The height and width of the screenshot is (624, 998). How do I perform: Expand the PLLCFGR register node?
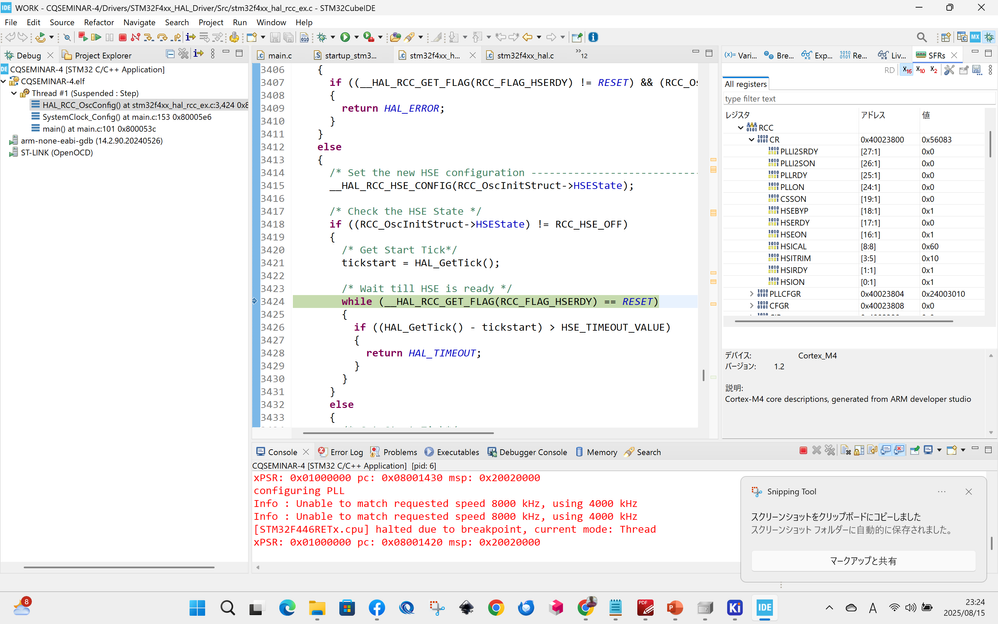[x=752, y=293]
